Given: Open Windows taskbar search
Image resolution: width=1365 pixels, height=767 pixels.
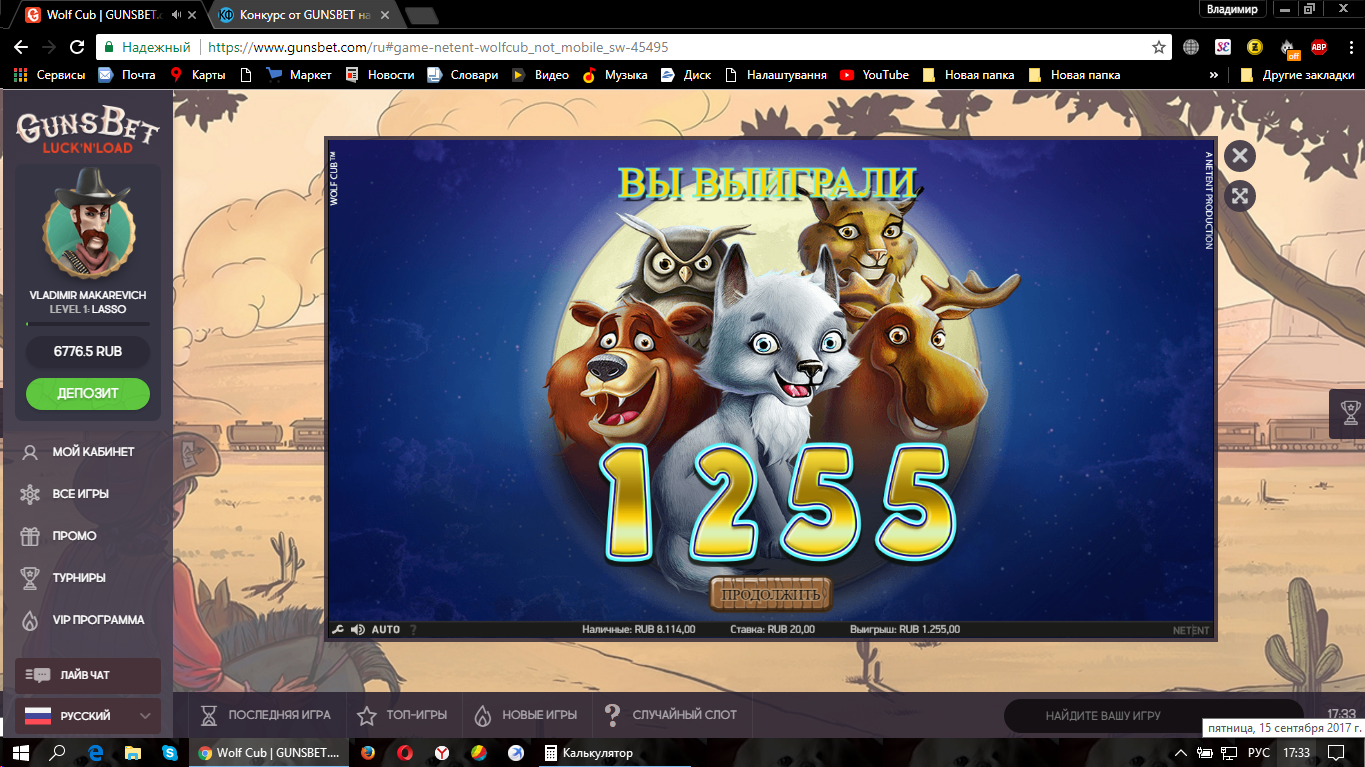Looking at the screenshot, I should coord(58,753).
